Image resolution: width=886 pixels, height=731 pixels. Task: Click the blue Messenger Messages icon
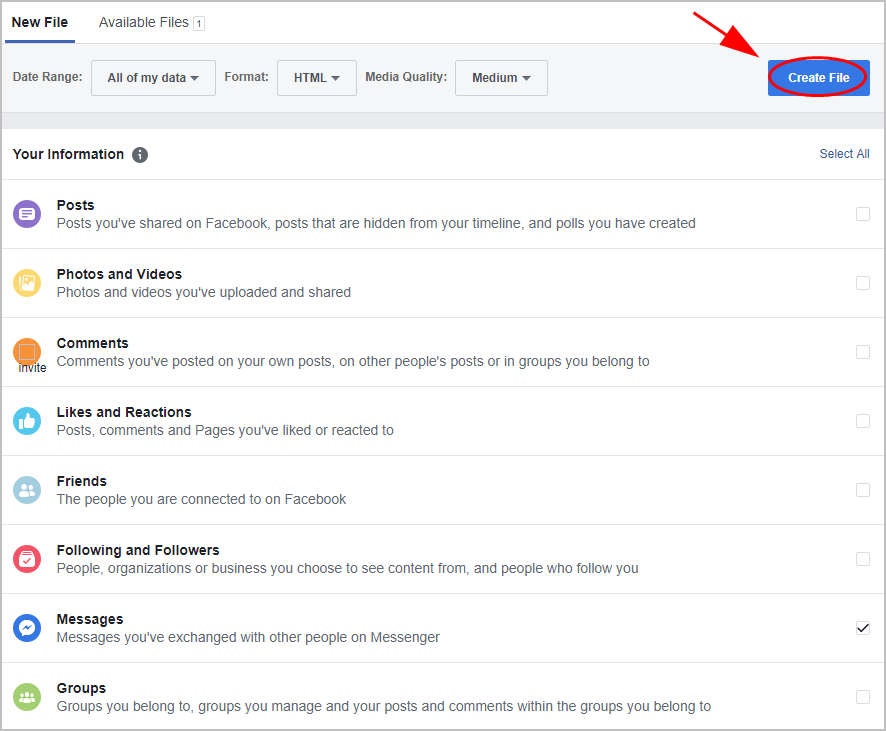[27, 628]
